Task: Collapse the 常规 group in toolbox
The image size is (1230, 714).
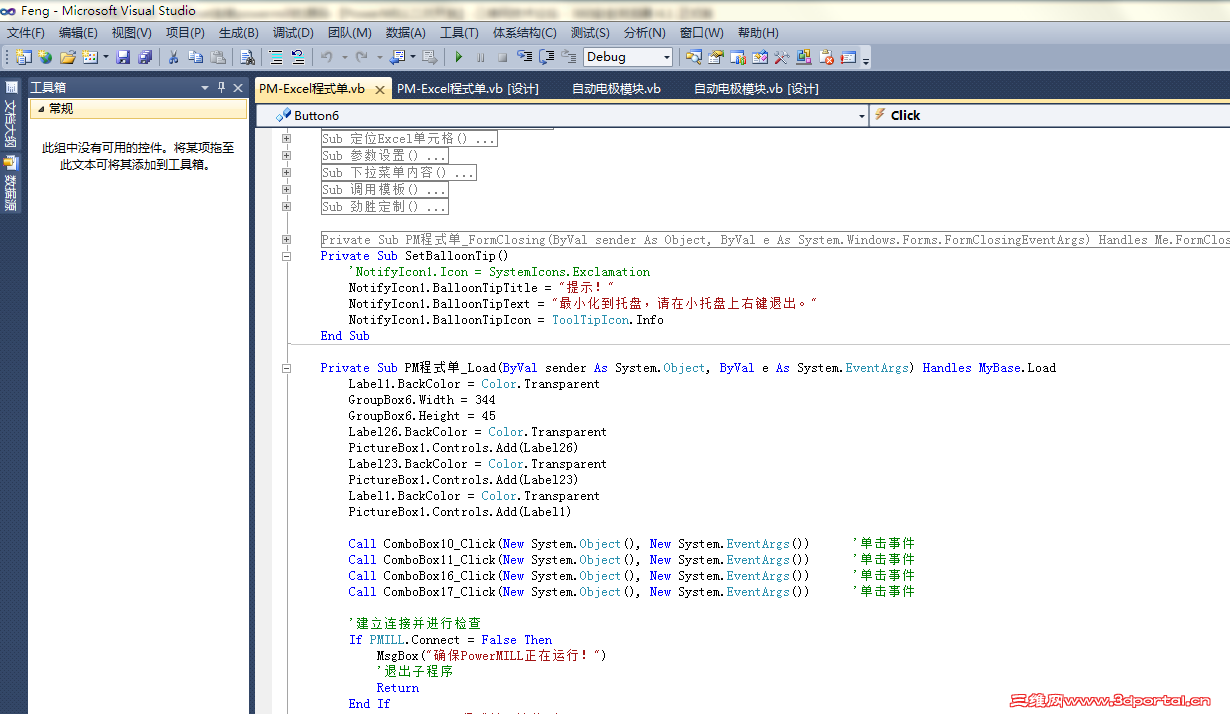Action: tap(40, 109)
